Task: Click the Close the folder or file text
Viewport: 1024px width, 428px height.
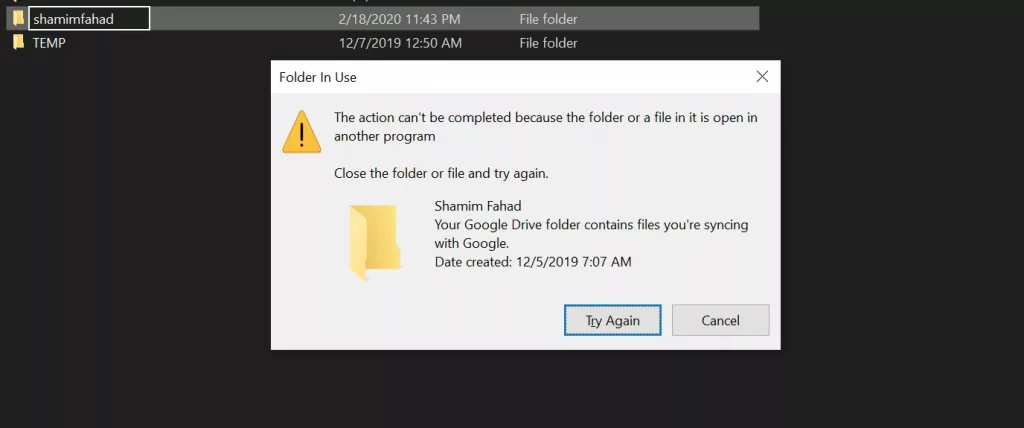Action: [441, 174]
